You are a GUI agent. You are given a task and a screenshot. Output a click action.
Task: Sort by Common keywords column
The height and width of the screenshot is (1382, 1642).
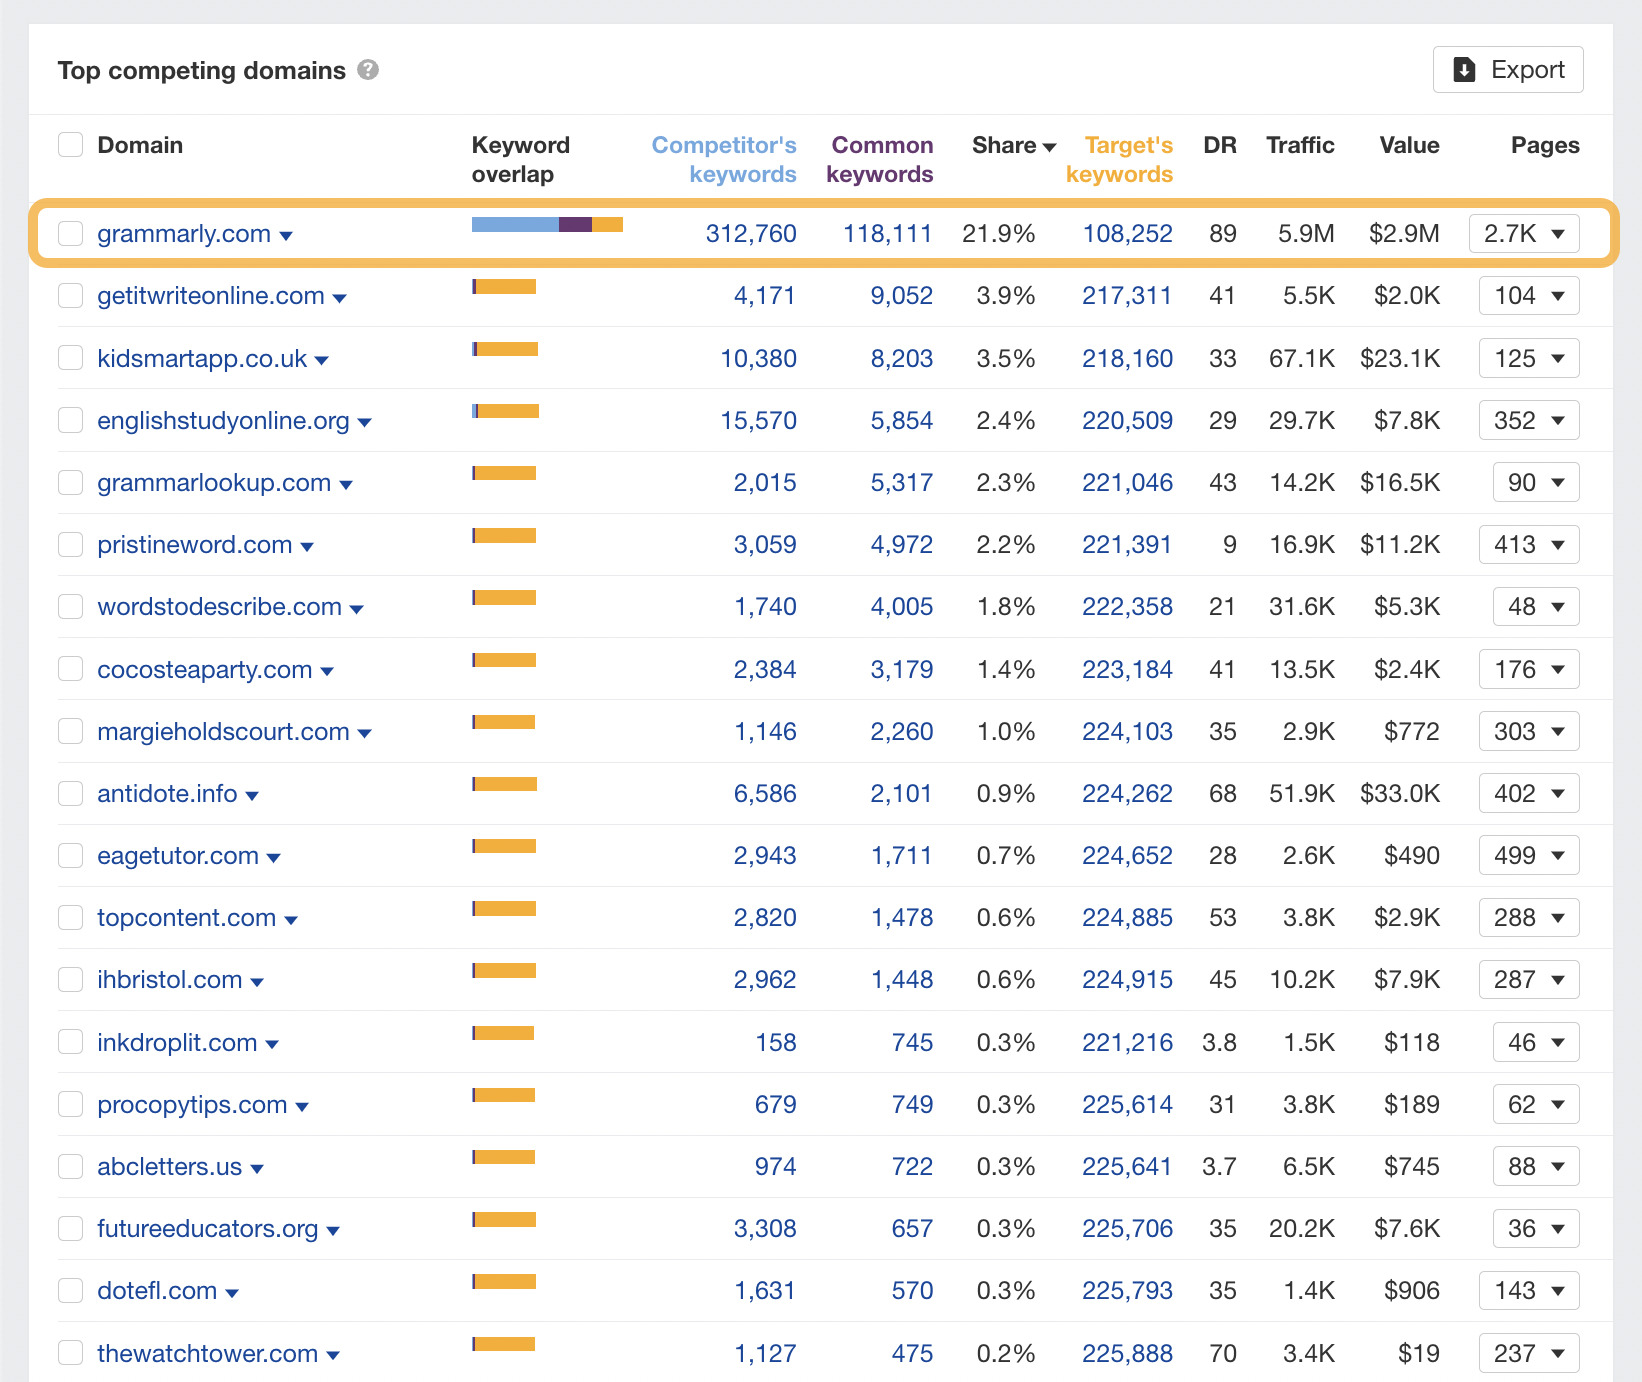[881, 159]
